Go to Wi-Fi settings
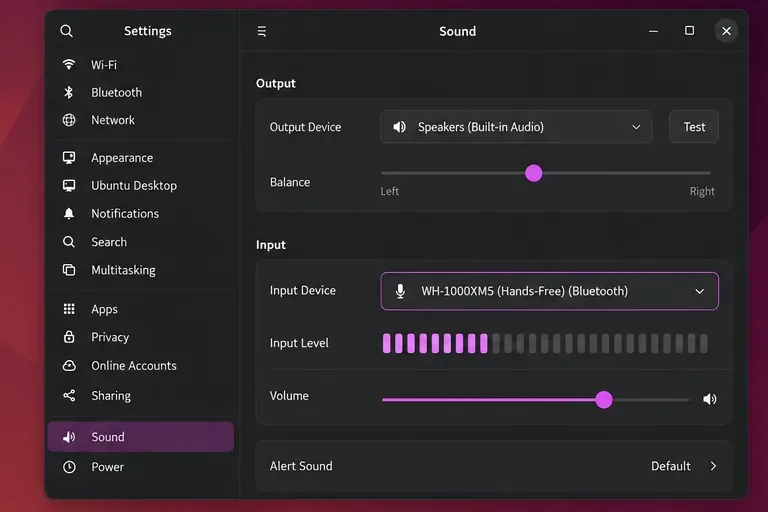768x512 pixels. point(141,65)
